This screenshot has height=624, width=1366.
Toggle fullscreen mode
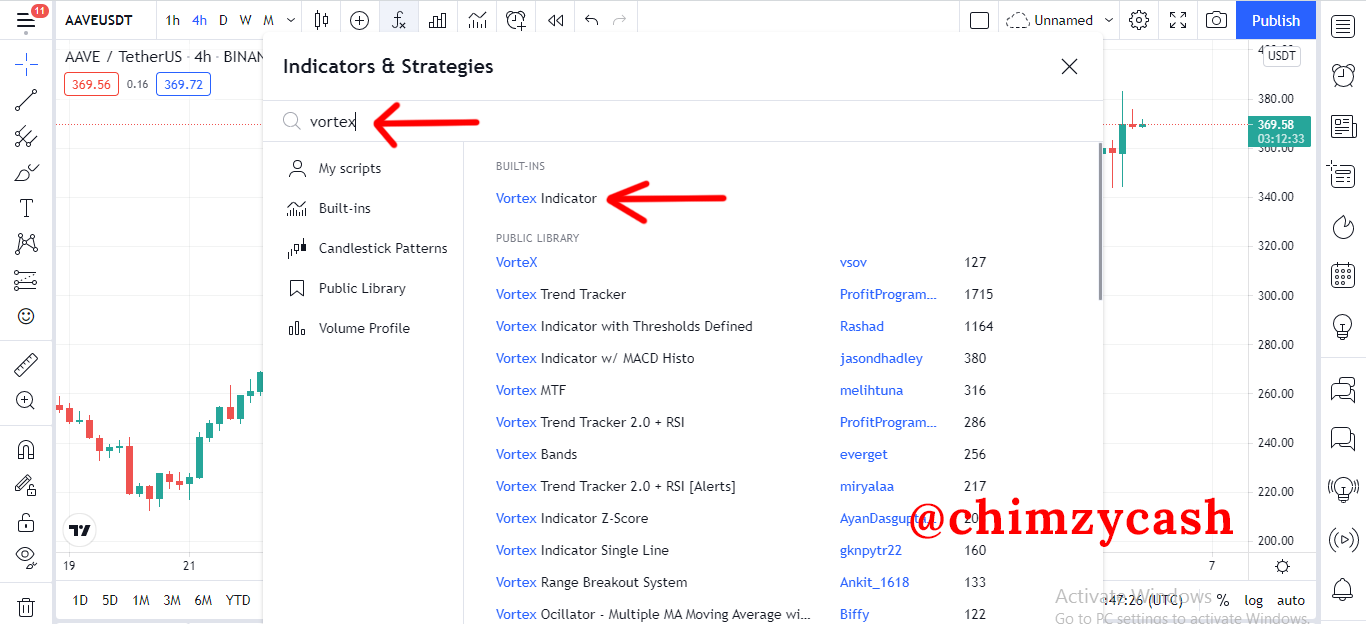[1178, 20]
